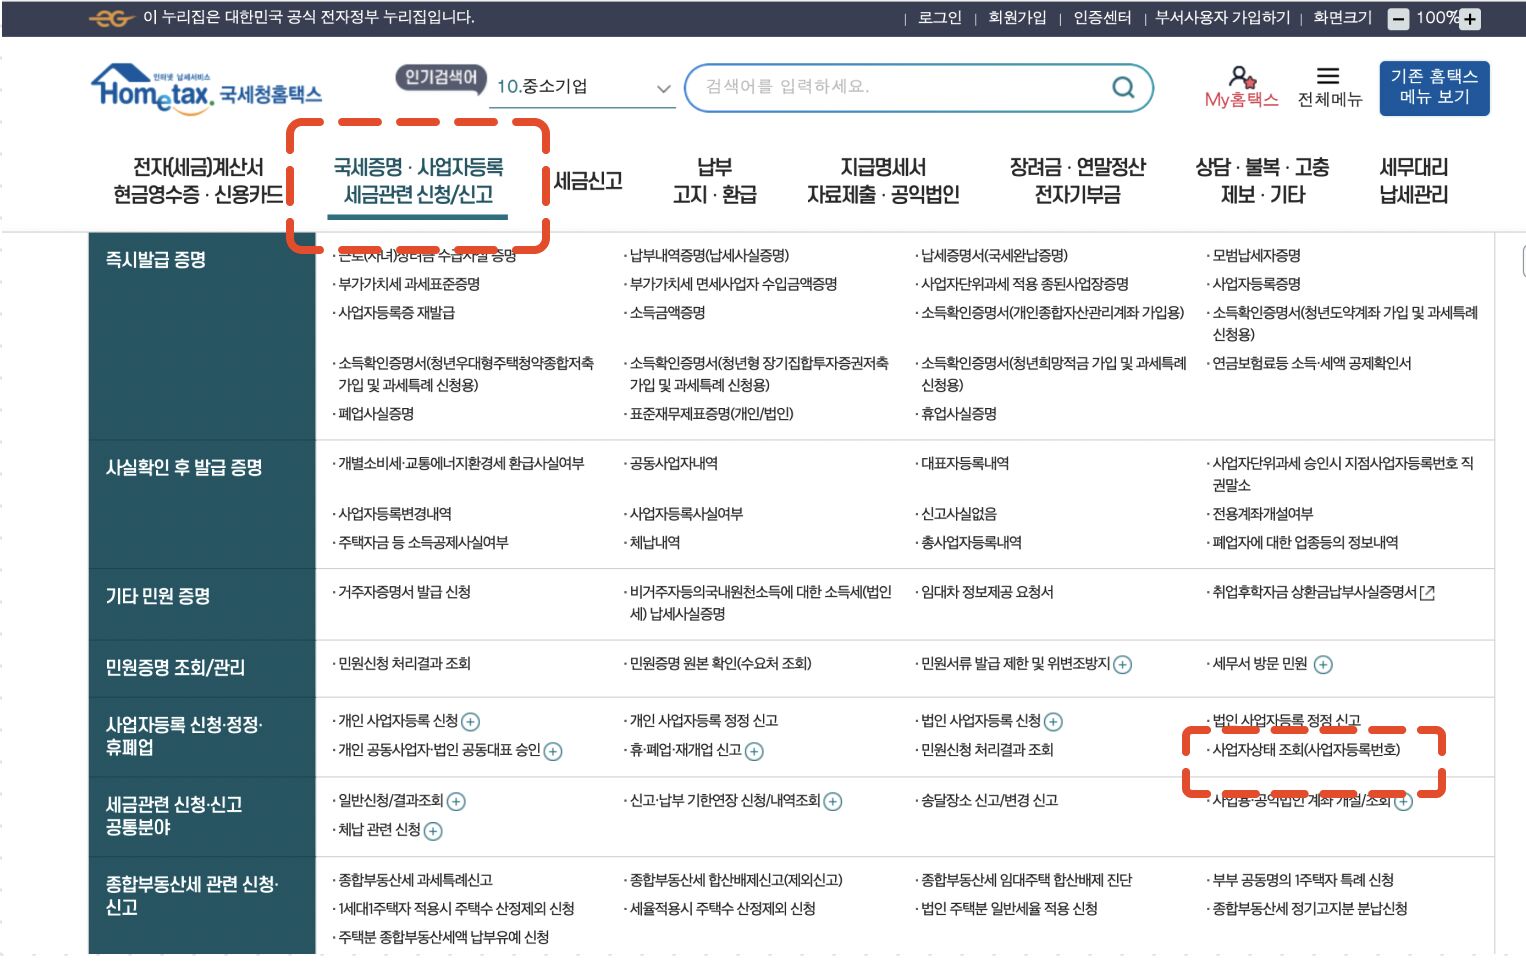Click the search magnifier icon
The image size is (1526, 980).
point(1123,88)
